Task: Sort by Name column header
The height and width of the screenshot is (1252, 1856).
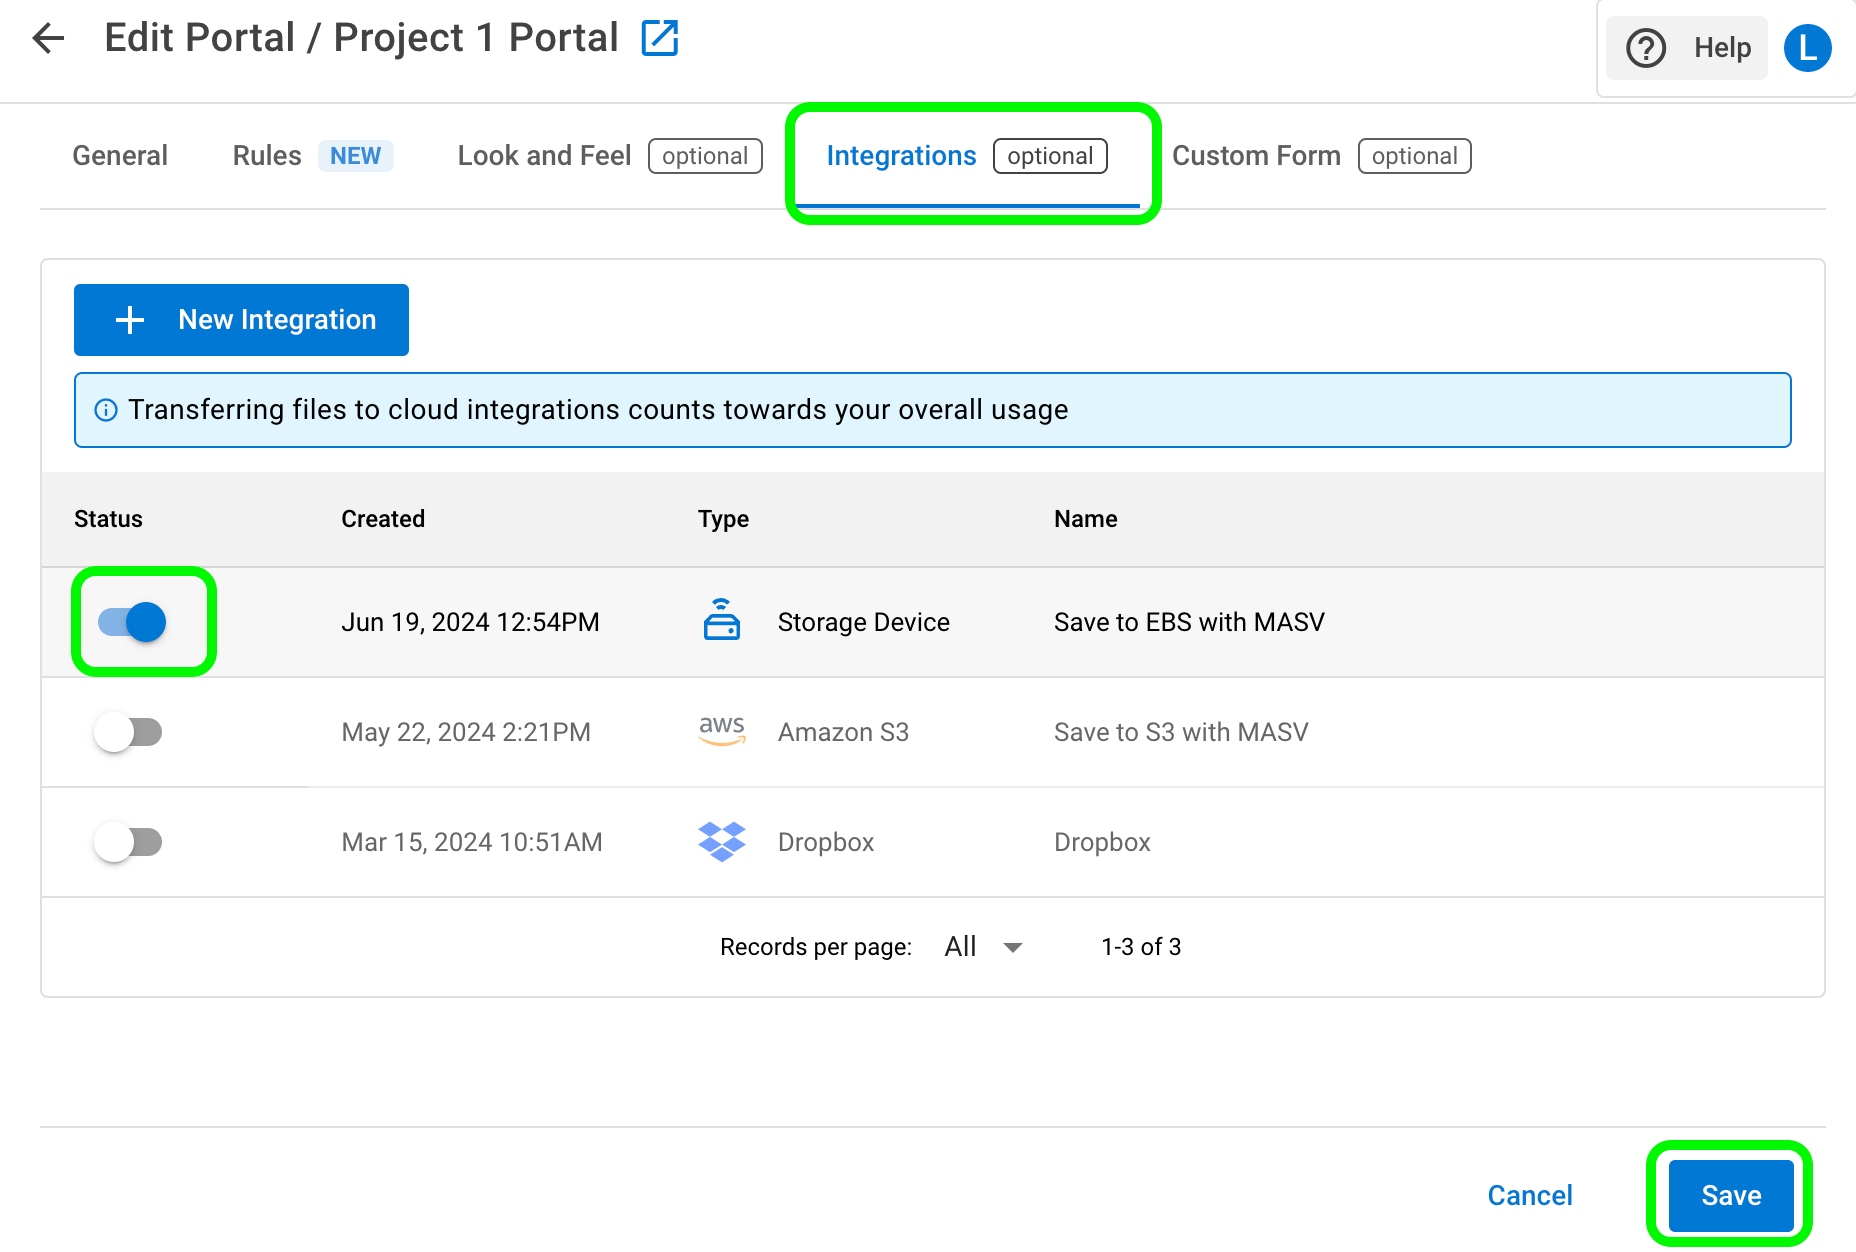Action: click(x=1086, y=519)
